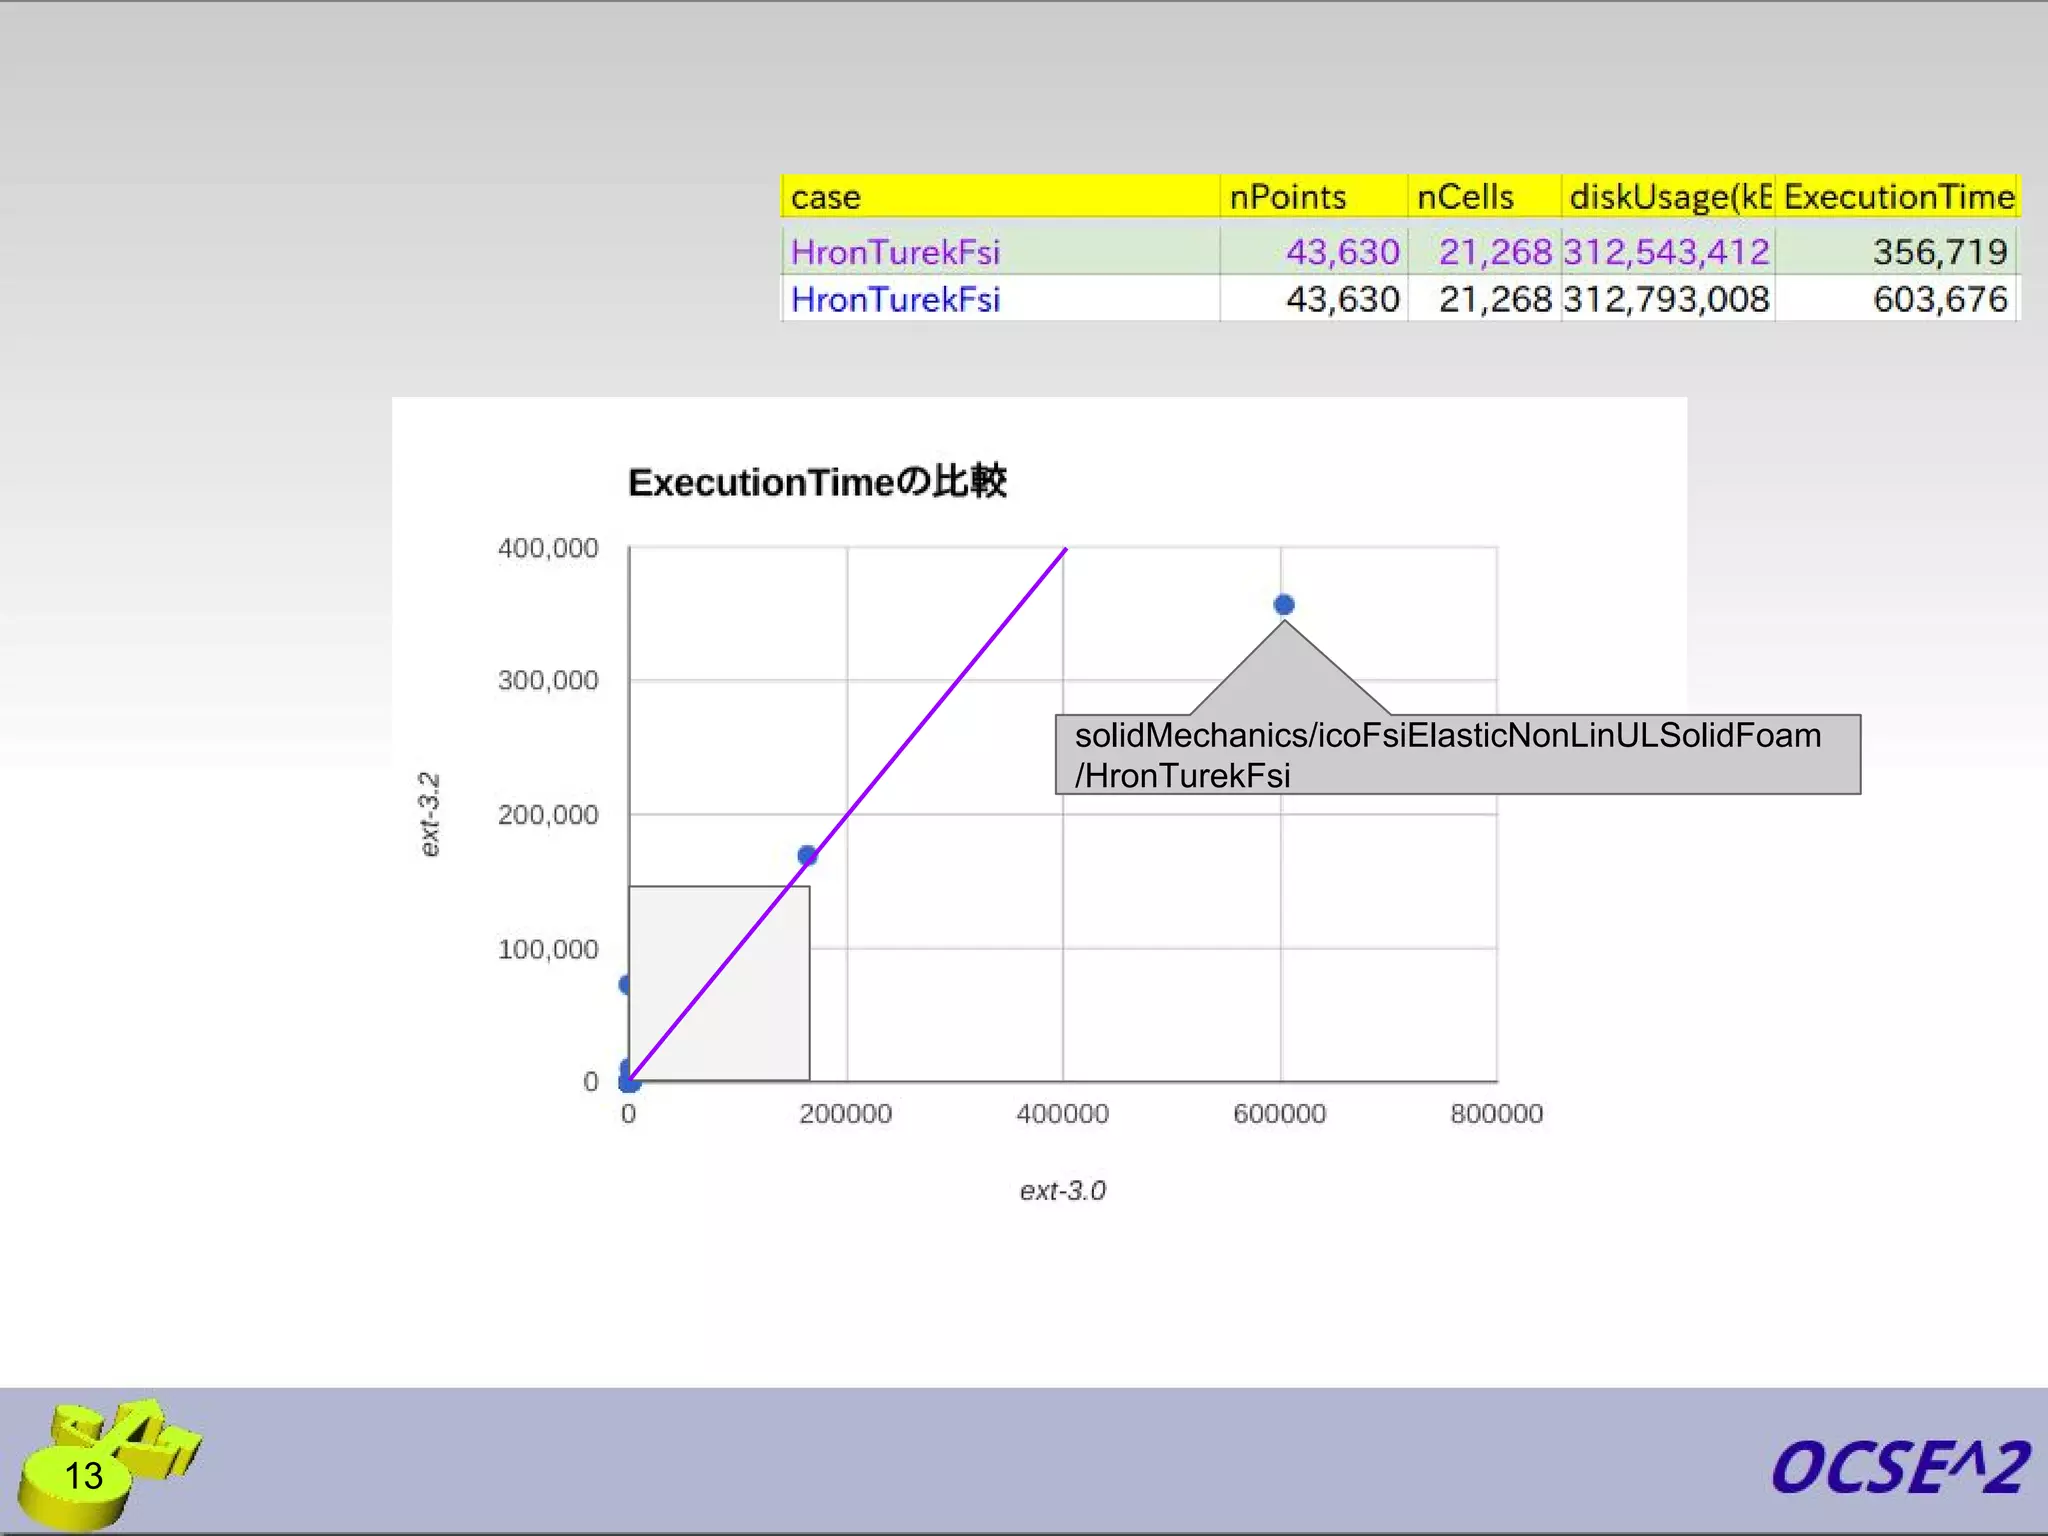This screenshot has width=2048, height=1536.
Task: Click the diskUsage column header
Action: 1667,197
